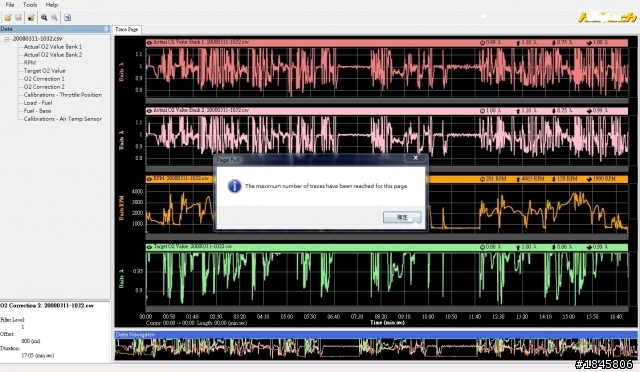Toggle eye icon on RPM trace
Viewport: 640px width, 372px height.
pyautogui.click(x=149, y=179)
